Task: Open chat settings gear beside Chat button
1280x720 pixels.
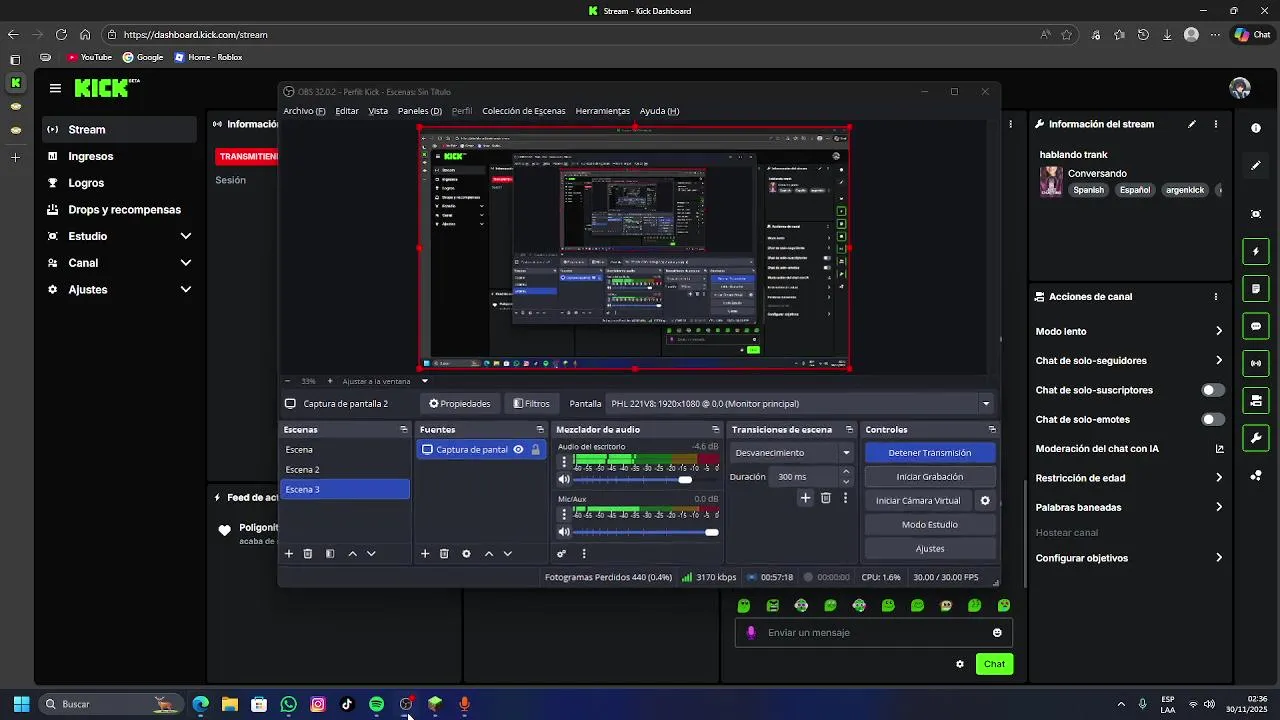Action: point(960,664)
